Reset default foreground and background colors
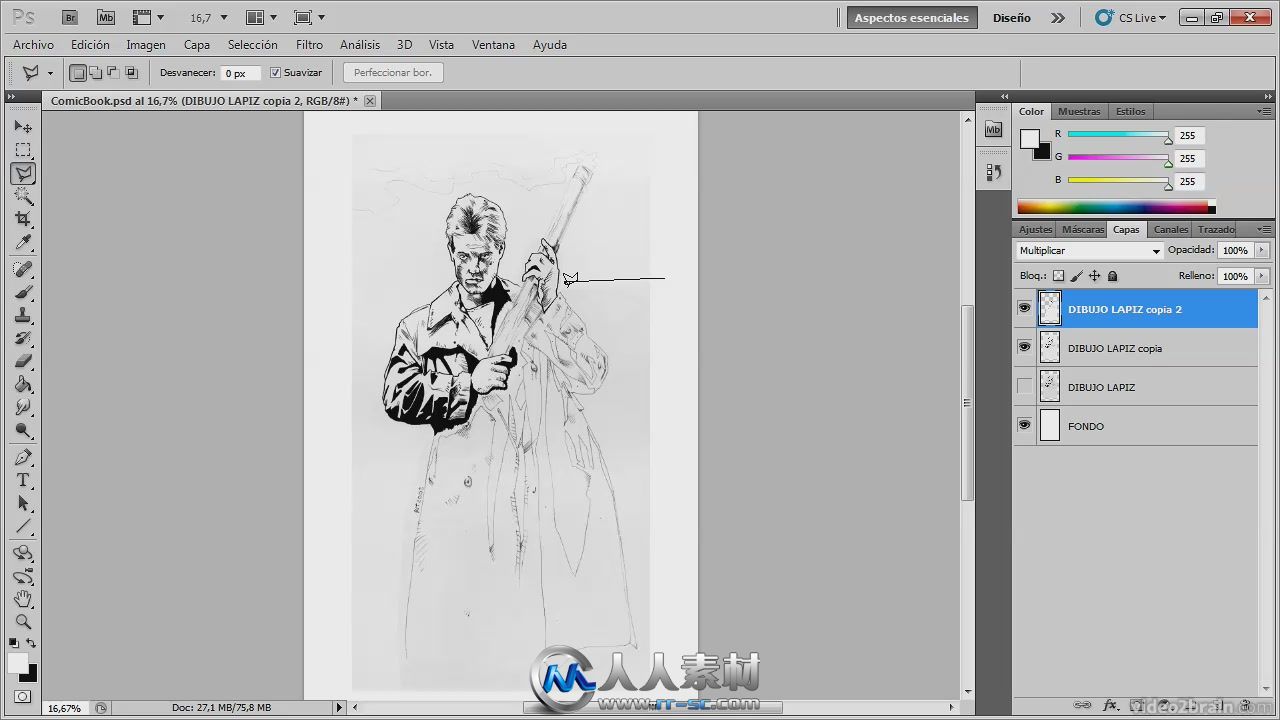 click(x=14, y=643)
